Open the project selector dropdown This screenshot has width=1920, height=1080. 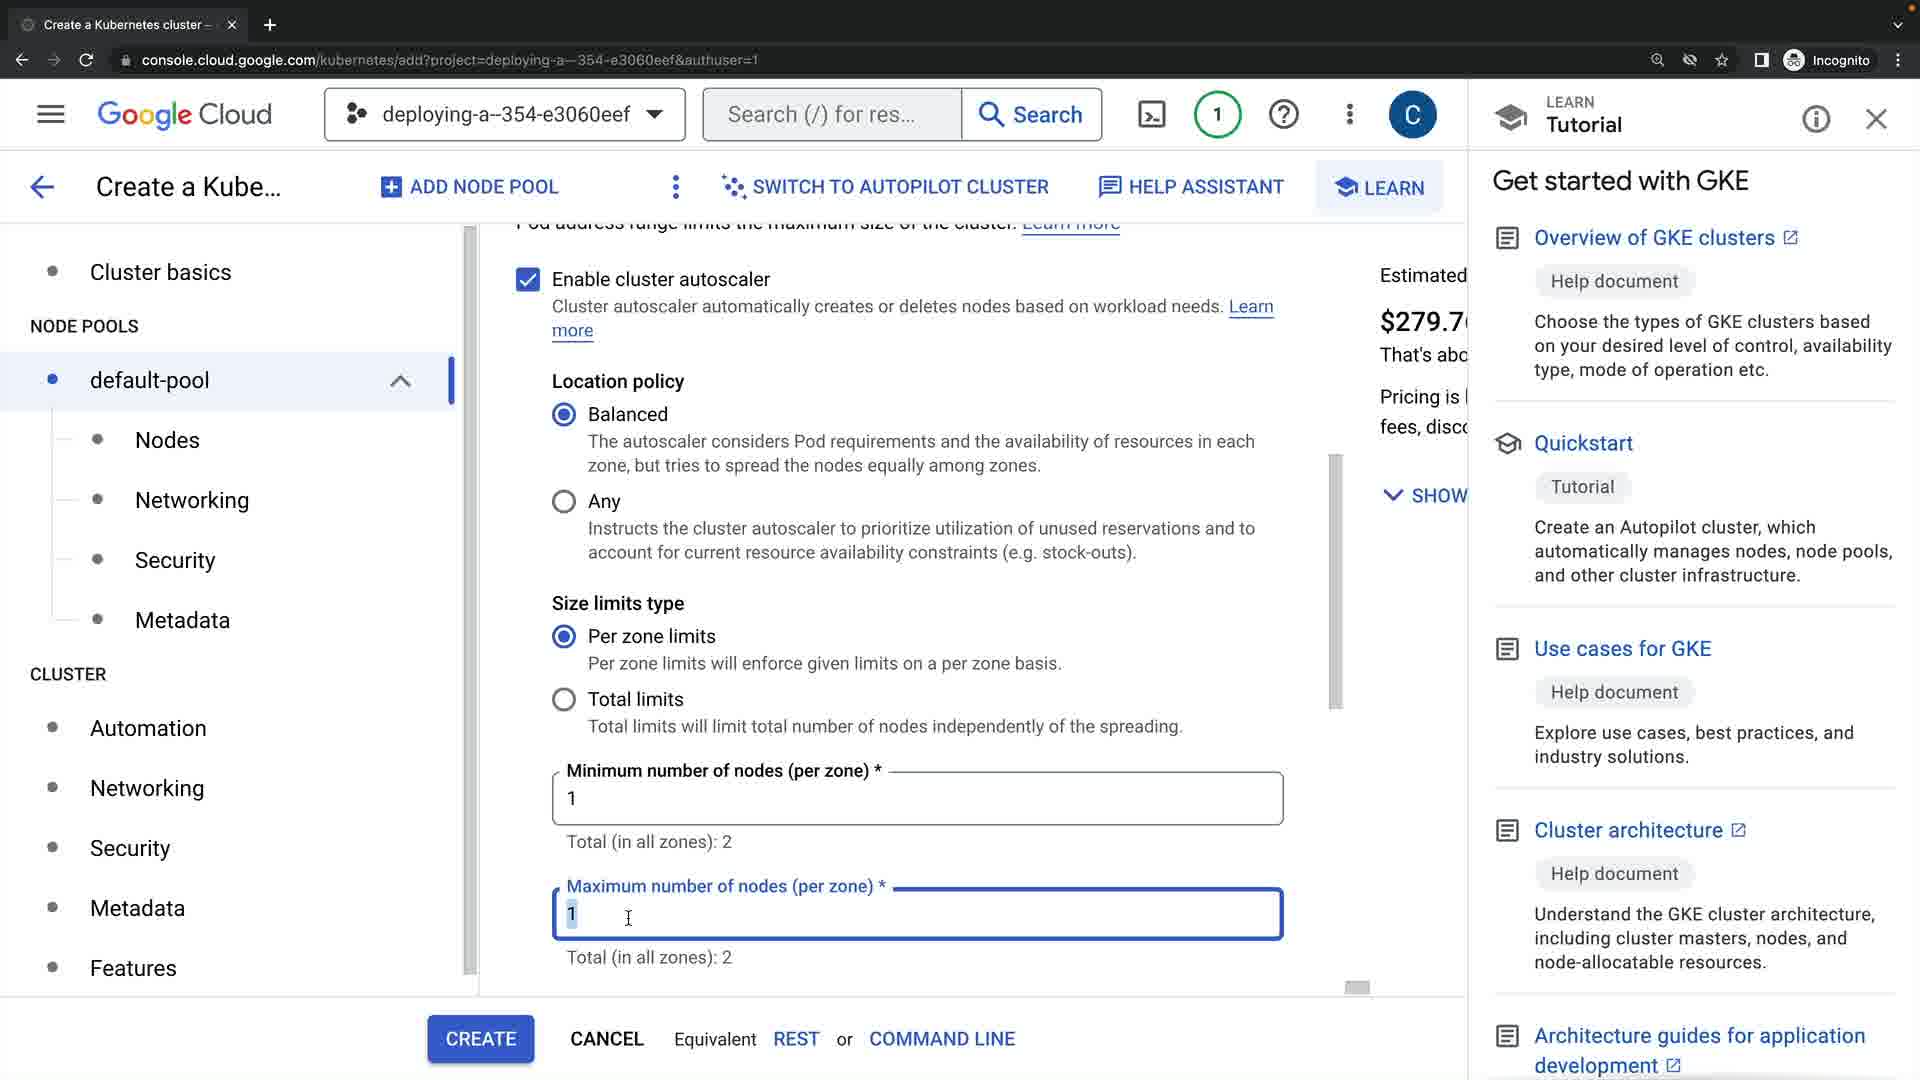[x=504, y=114]
